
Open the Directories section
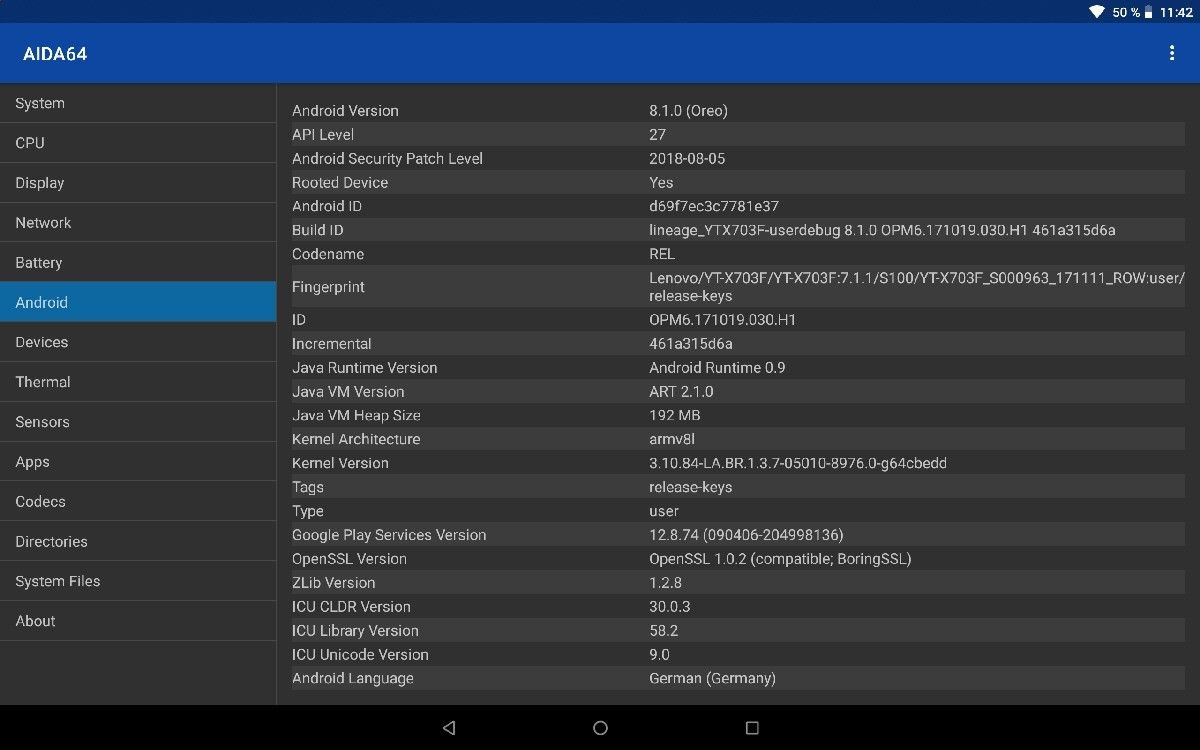[138, 541]
